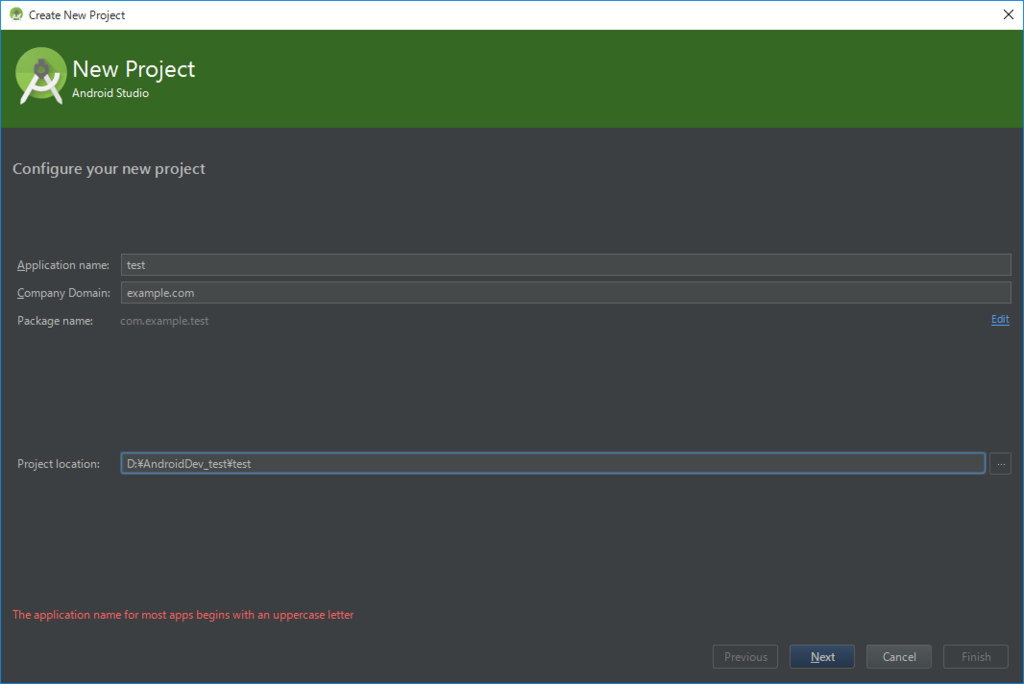Screen dimensions: 1024x684
Task: Click the Company Domain input field
Action: (x=566, y=293)
